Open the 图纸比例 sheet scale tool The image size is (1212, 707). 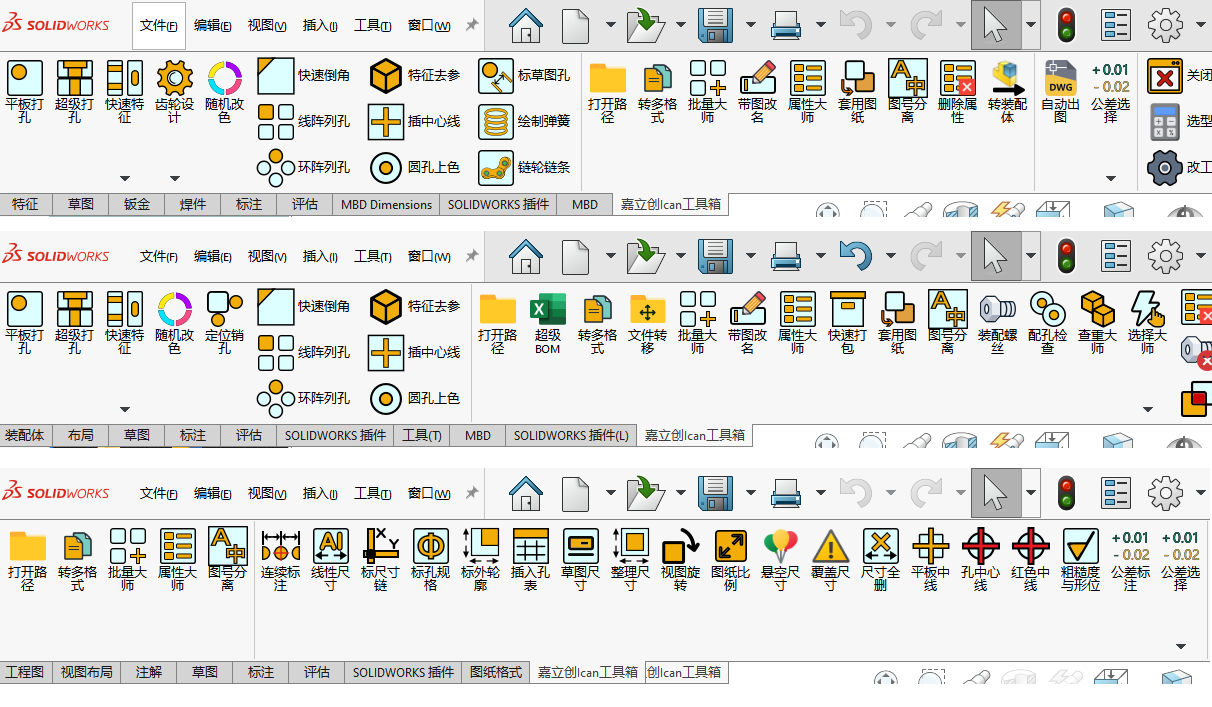pos(730,560)
